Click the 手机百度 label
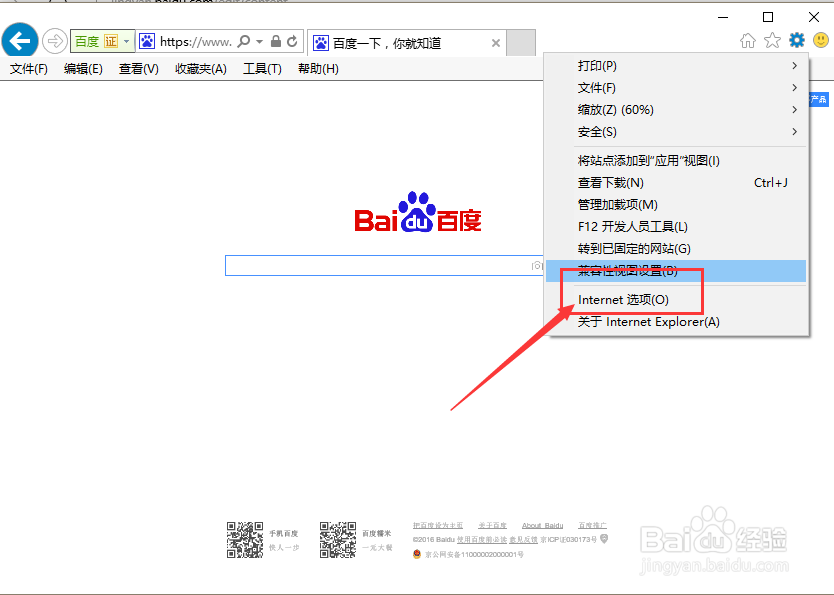This screenshot has height=595, width=834. (283, 533)
